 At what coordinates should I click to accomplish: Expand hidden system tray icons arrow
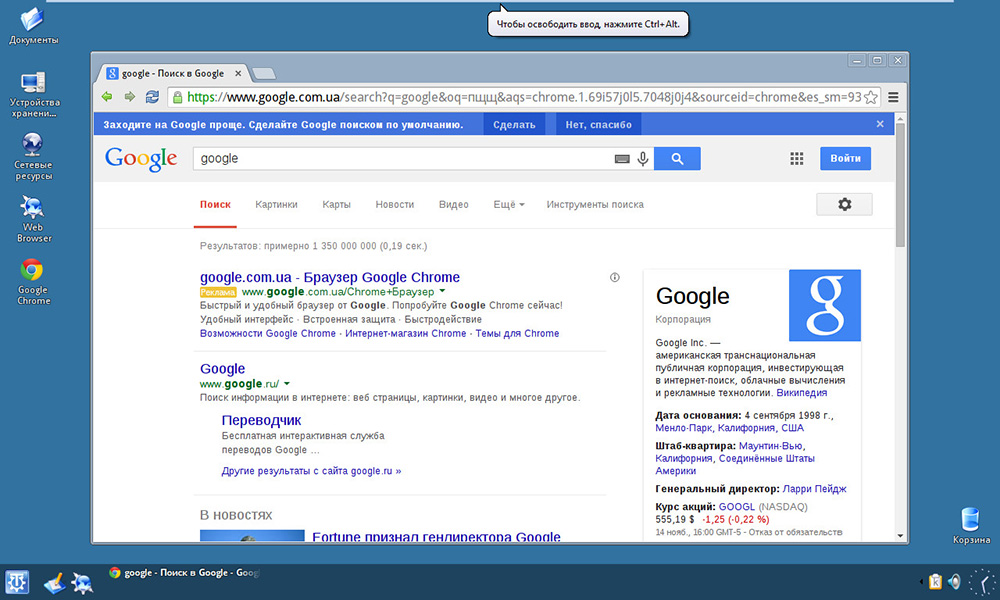click(921, 582)
